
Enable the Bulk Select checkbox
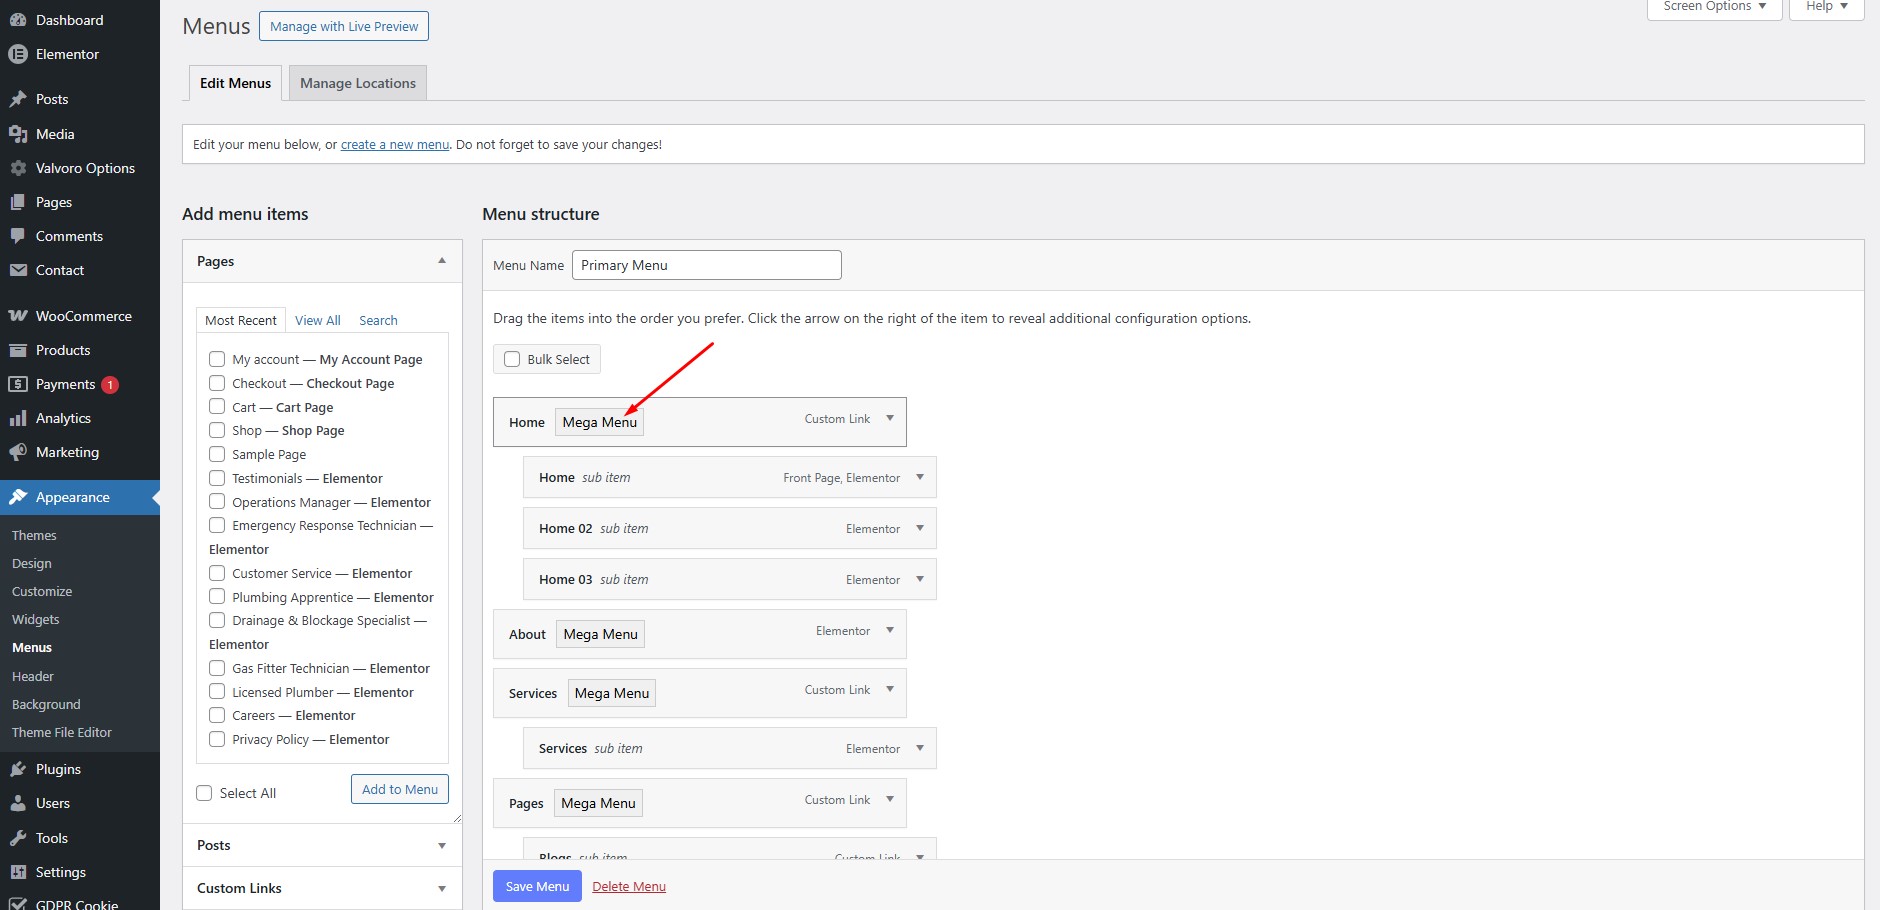coord(512,359)
